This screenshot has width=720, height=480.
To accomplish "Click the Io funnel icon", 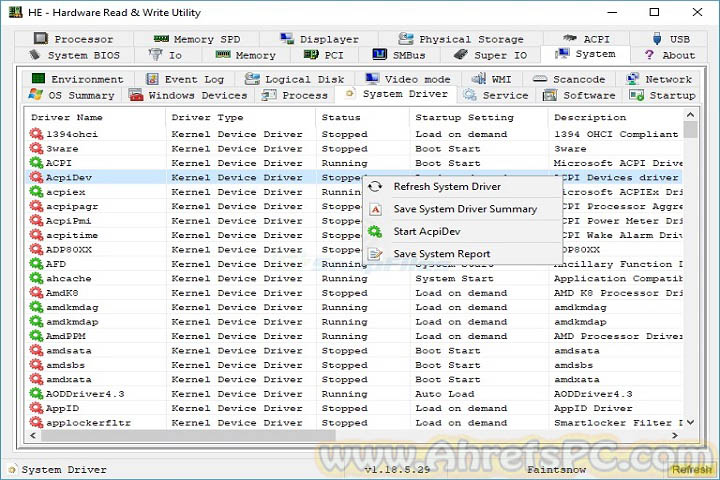I will (155, 55).
